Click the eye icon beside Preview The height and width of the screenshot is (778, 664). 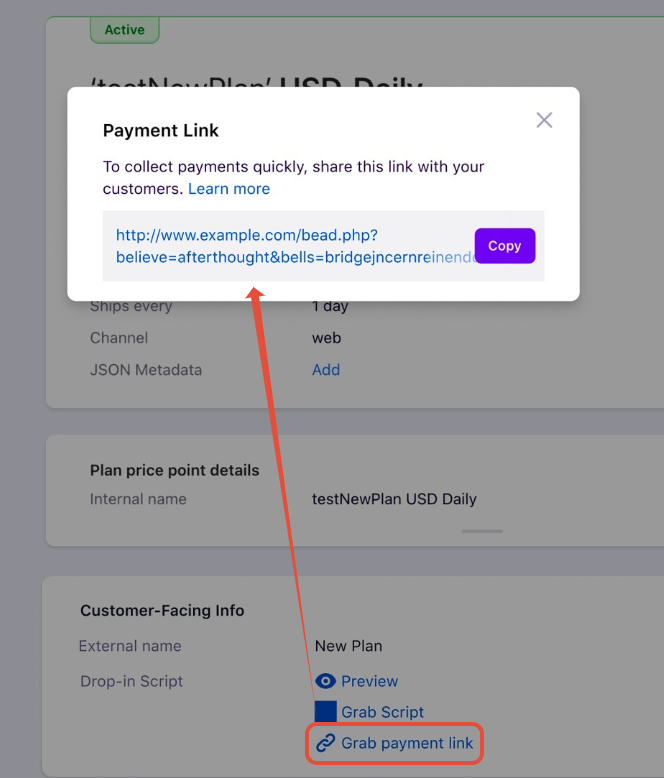click(x=326, y=681)
